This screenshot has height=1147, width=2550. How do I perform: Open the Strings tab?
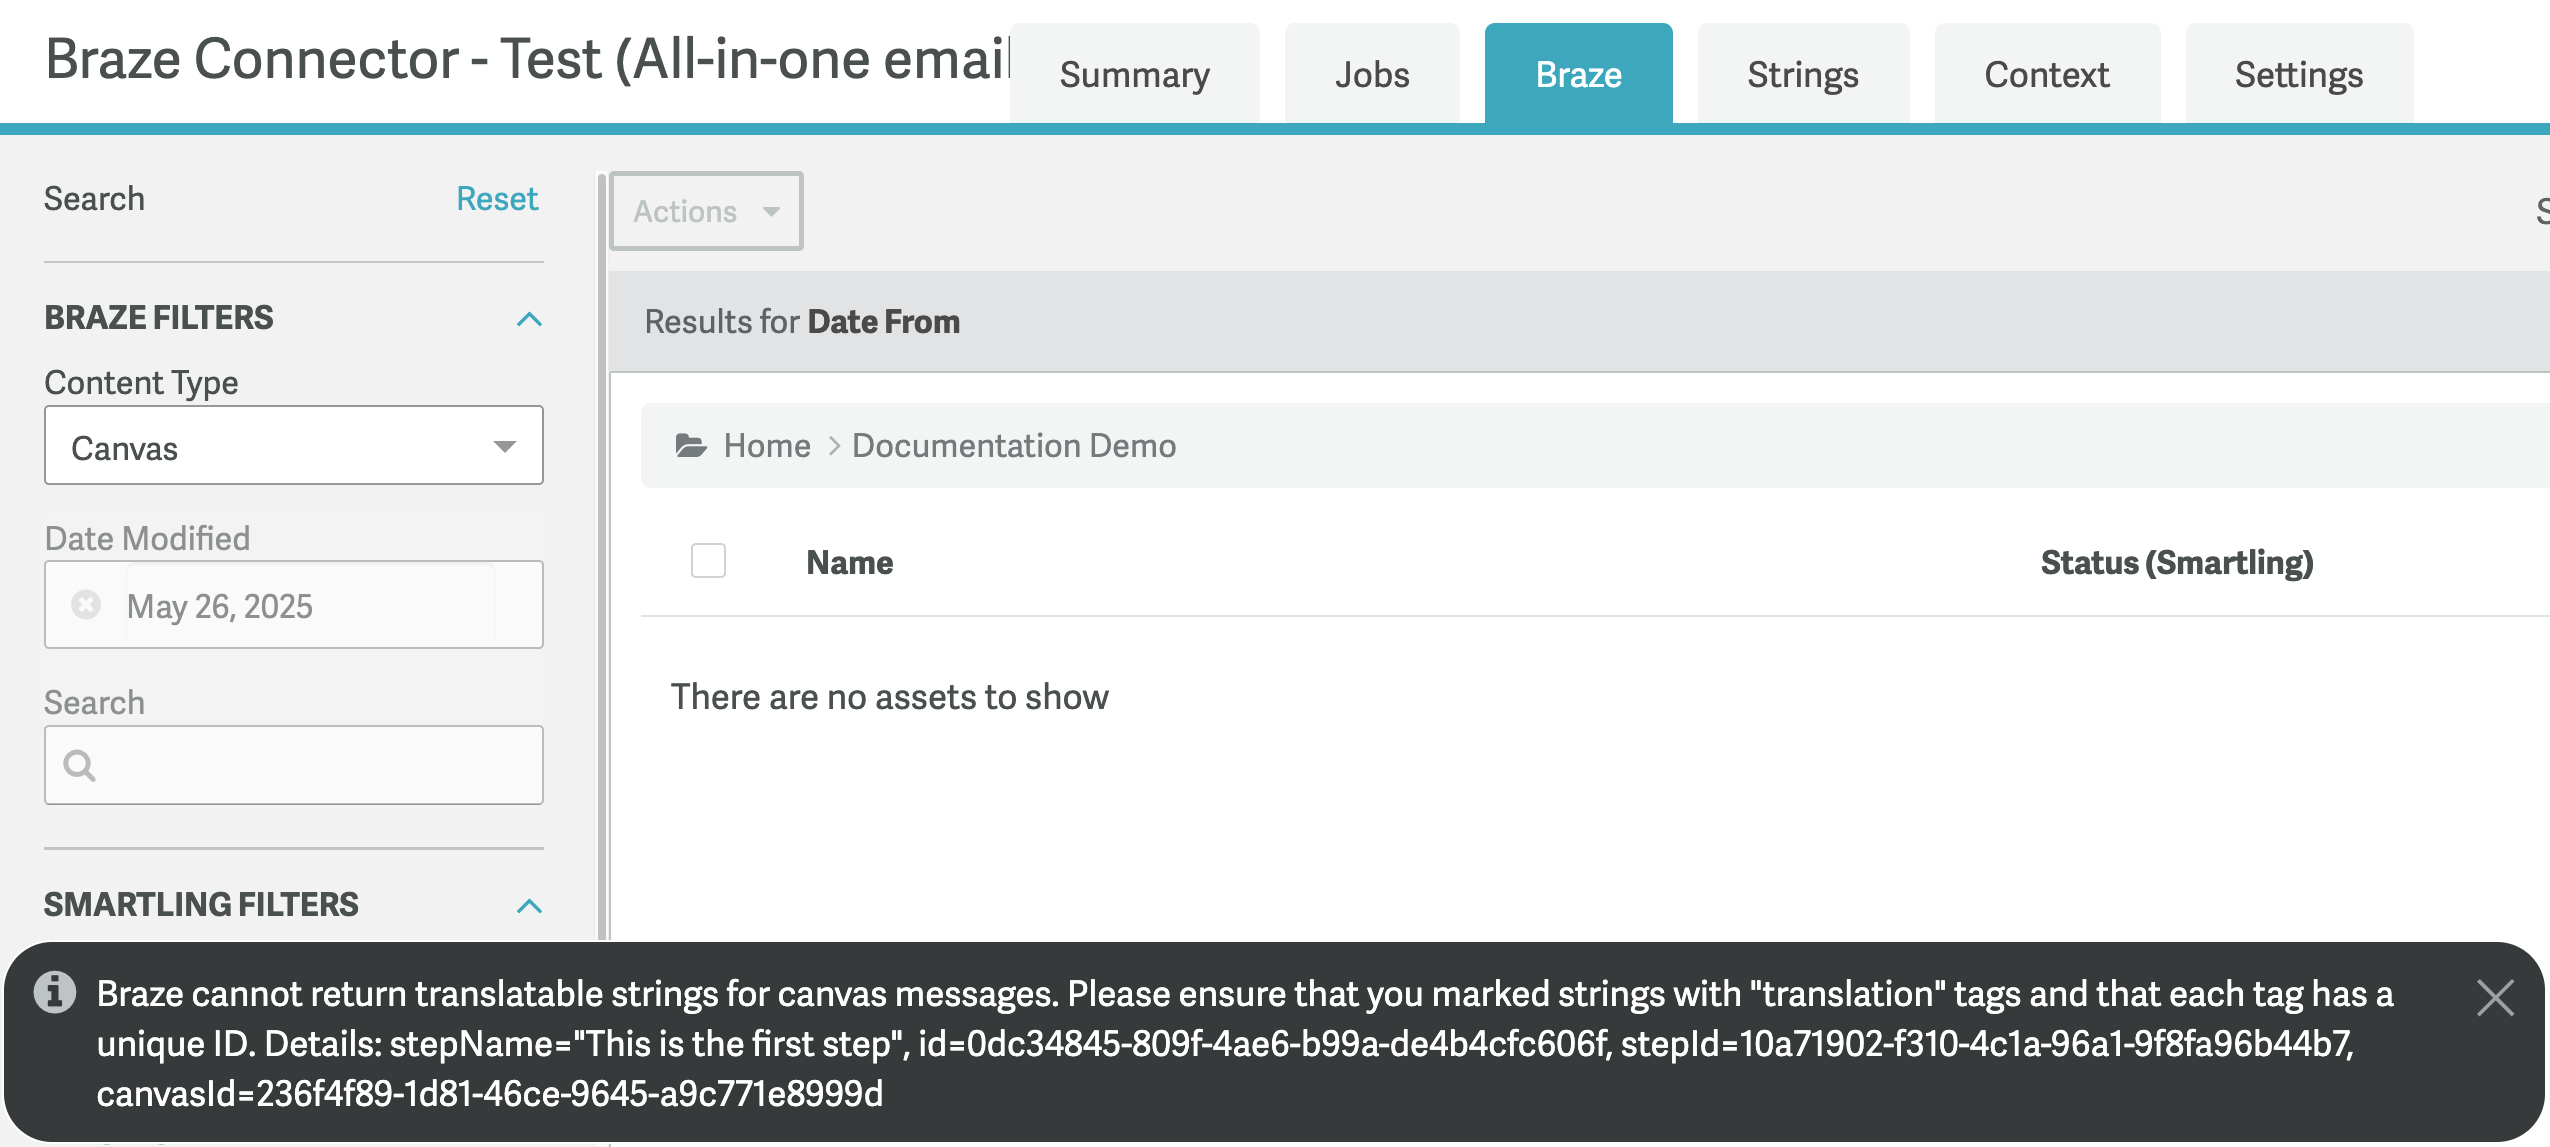click(x=1803, y=74)
